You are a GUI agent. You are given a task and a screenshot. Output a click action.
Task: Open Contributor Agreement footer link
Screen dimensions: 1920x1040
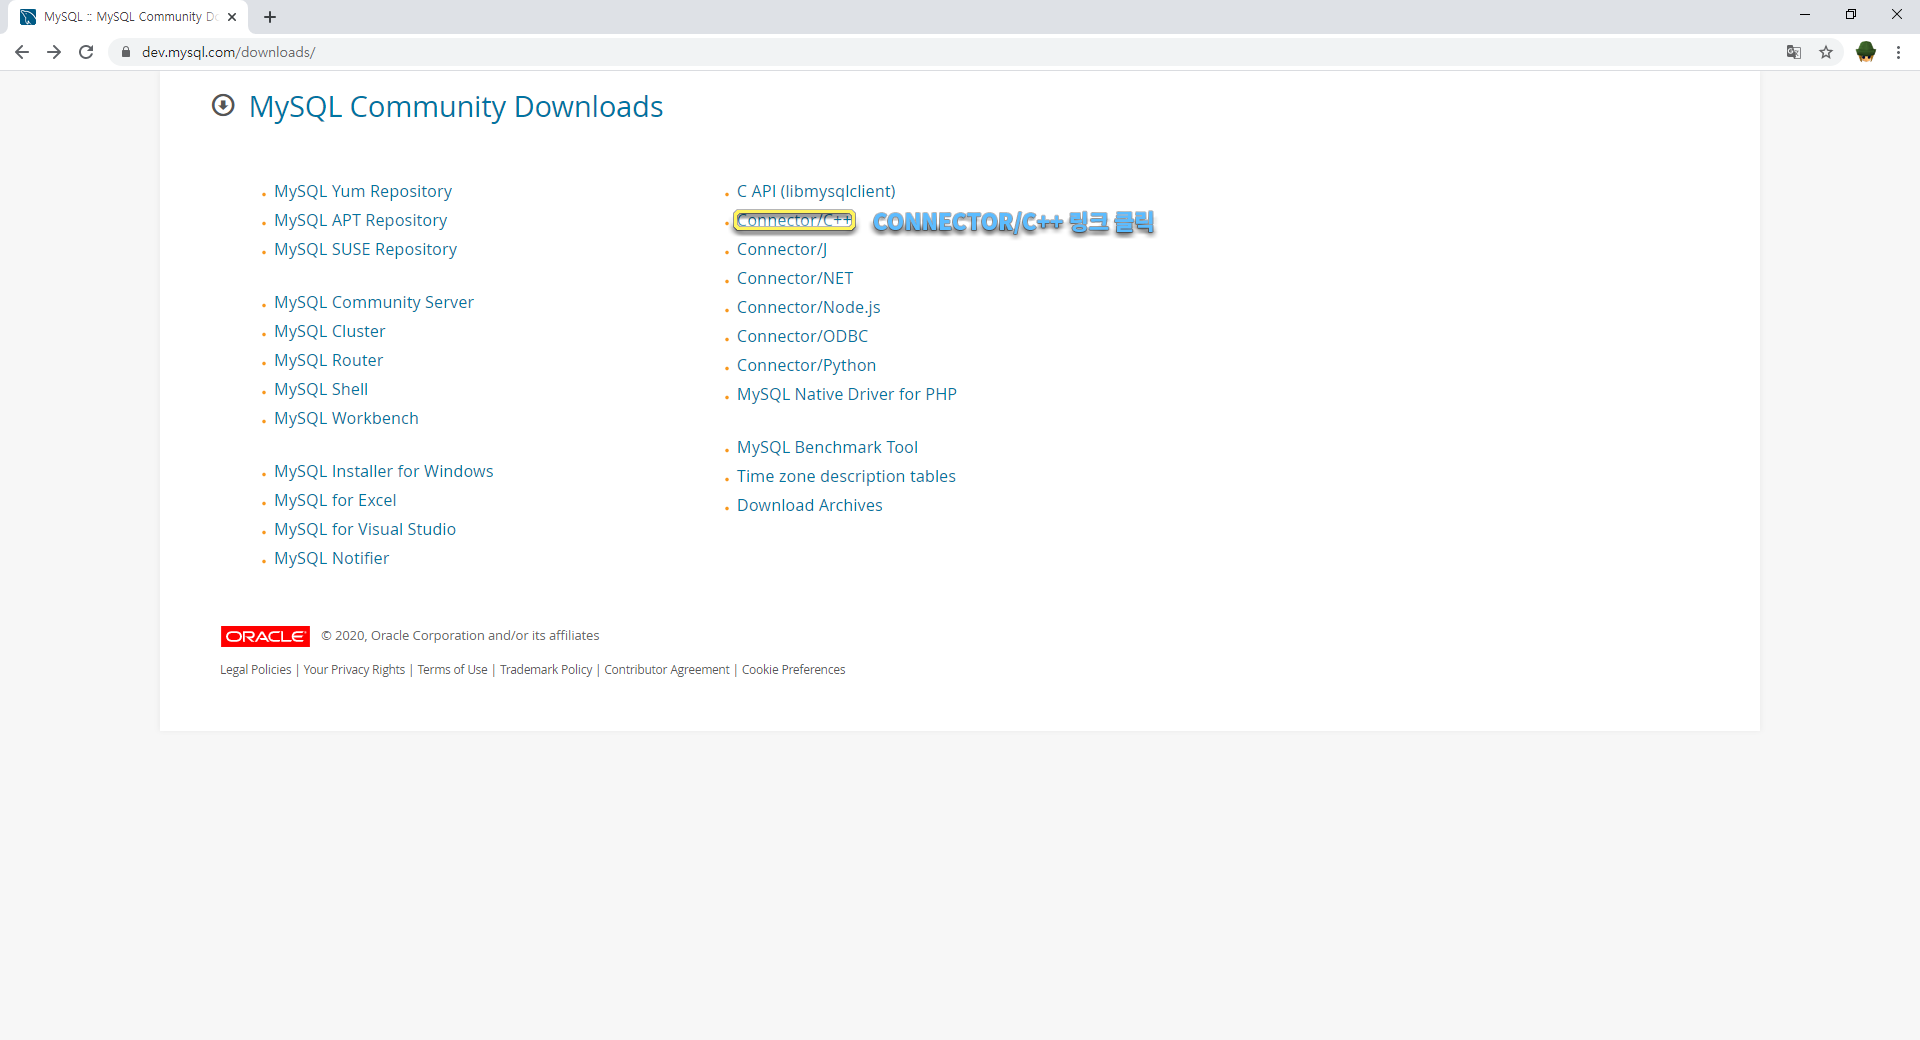(x=667, y=670)
